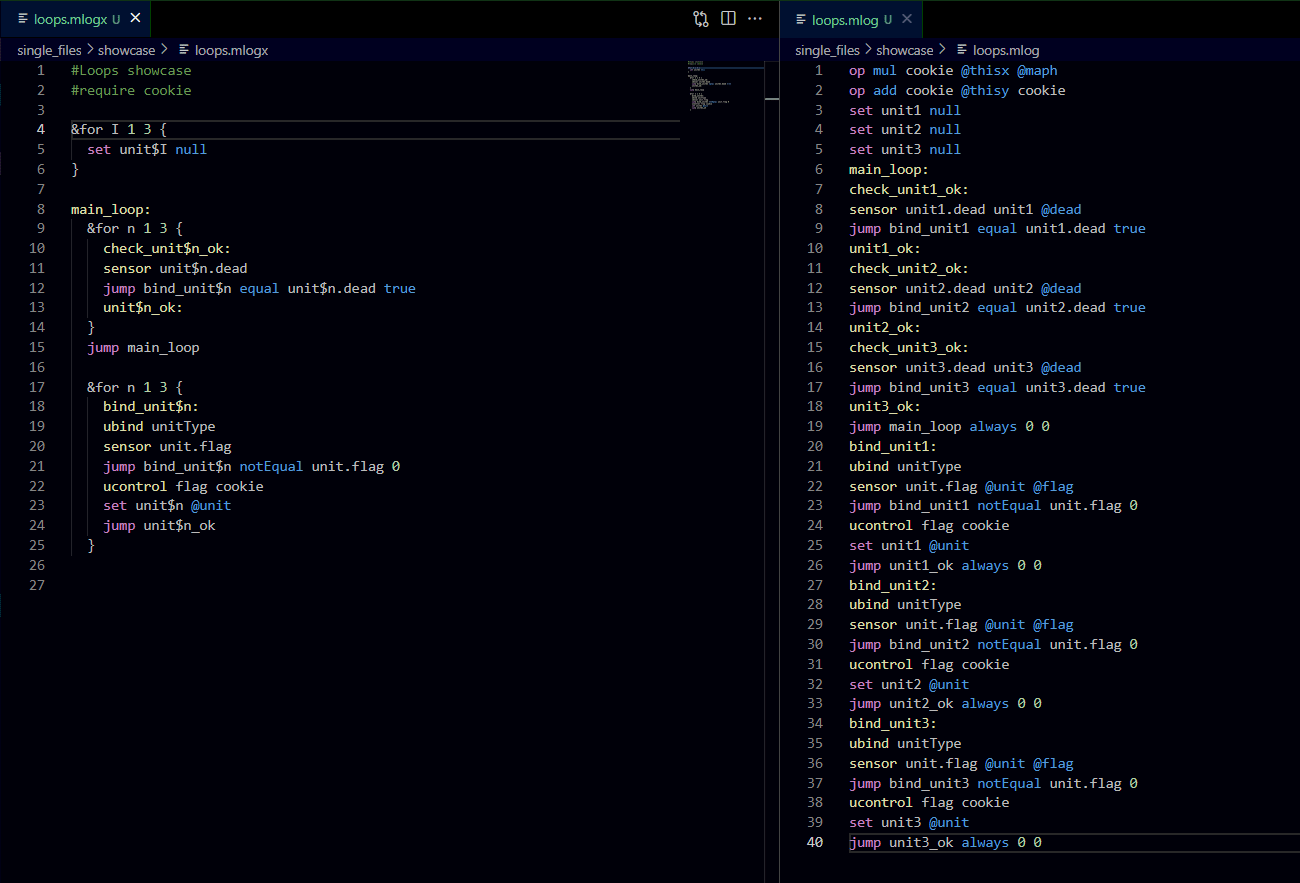Viewport: 1300px width, 883px height.
Task: Close the loops.mlog tab
Action: pos(907,19)
